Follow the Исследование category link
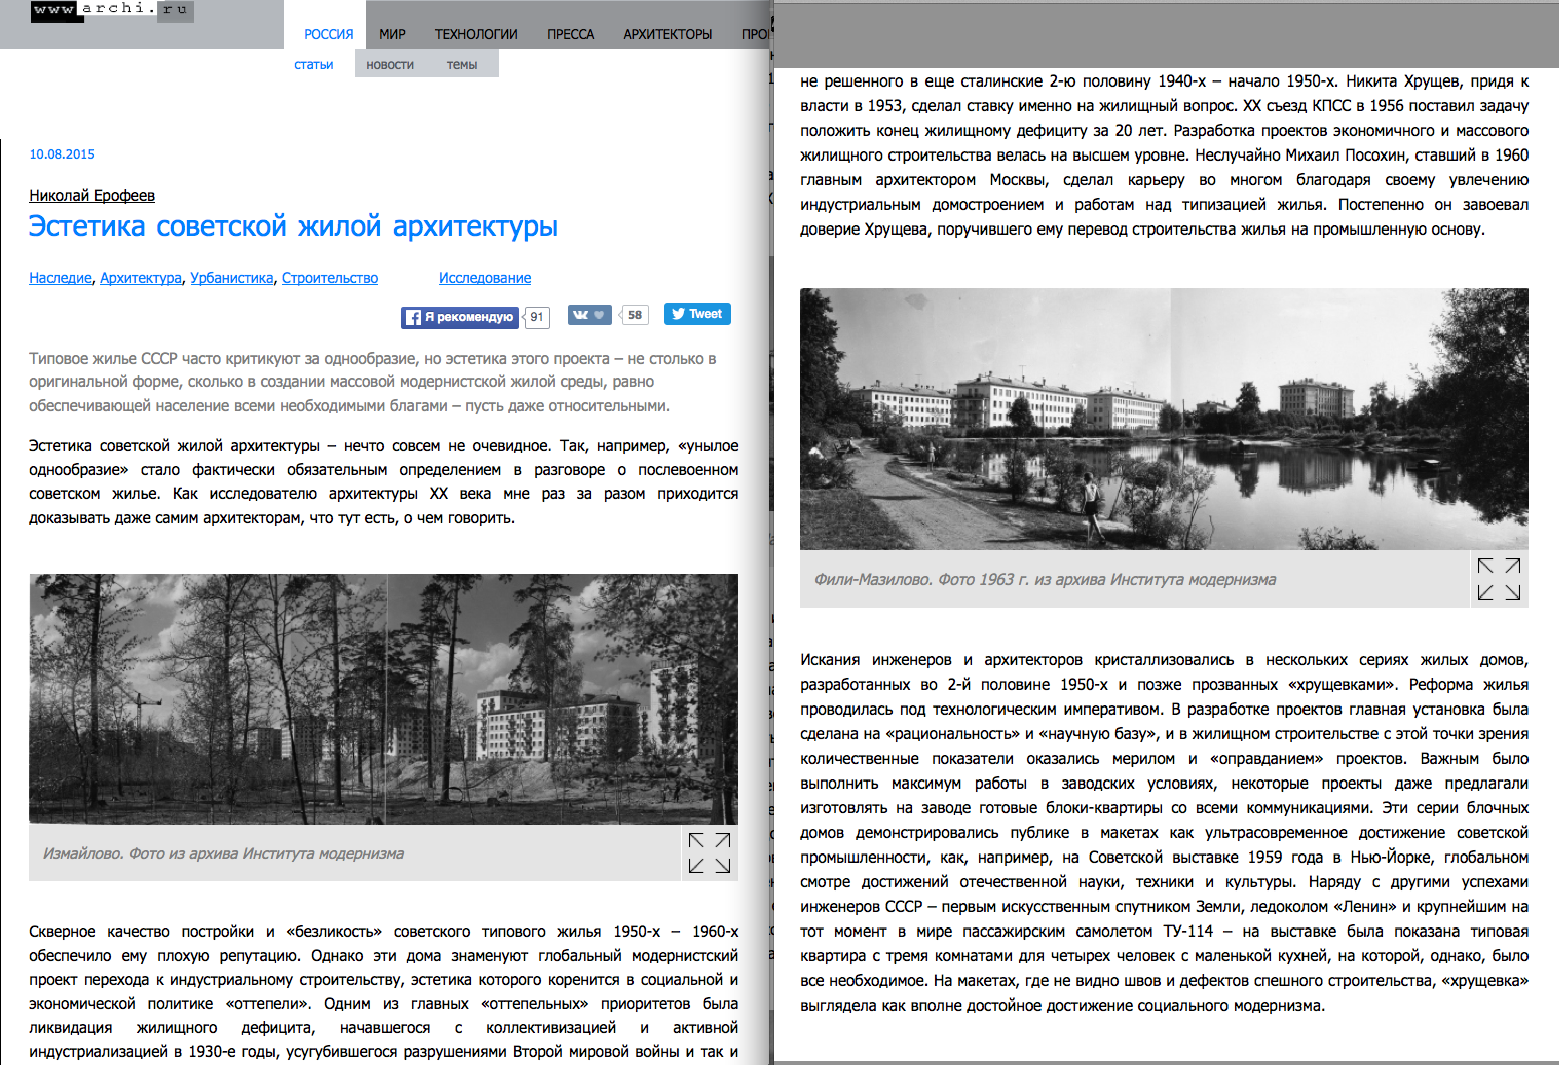Screen dimensions: 1559x1065 pos(485,278)
